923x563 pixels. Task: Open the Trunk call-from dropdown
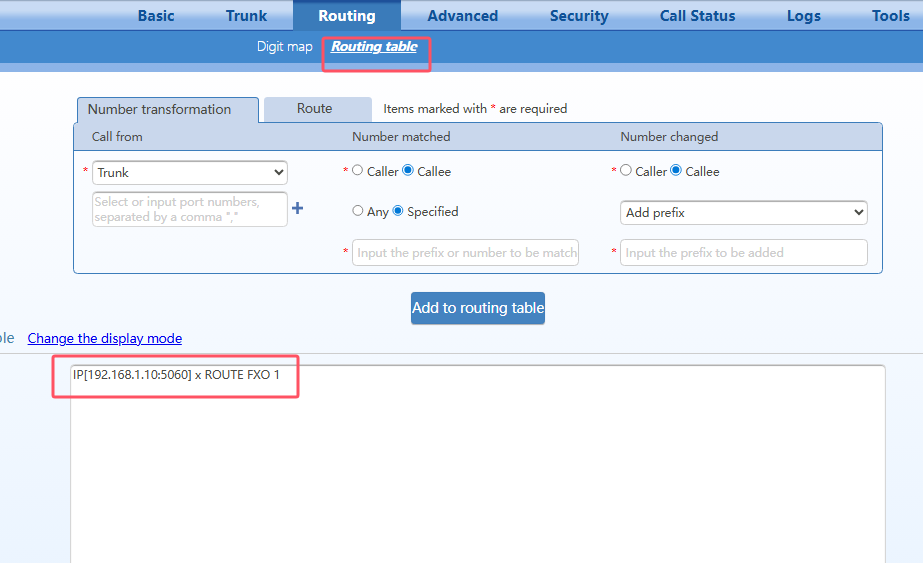pos(189,173)
